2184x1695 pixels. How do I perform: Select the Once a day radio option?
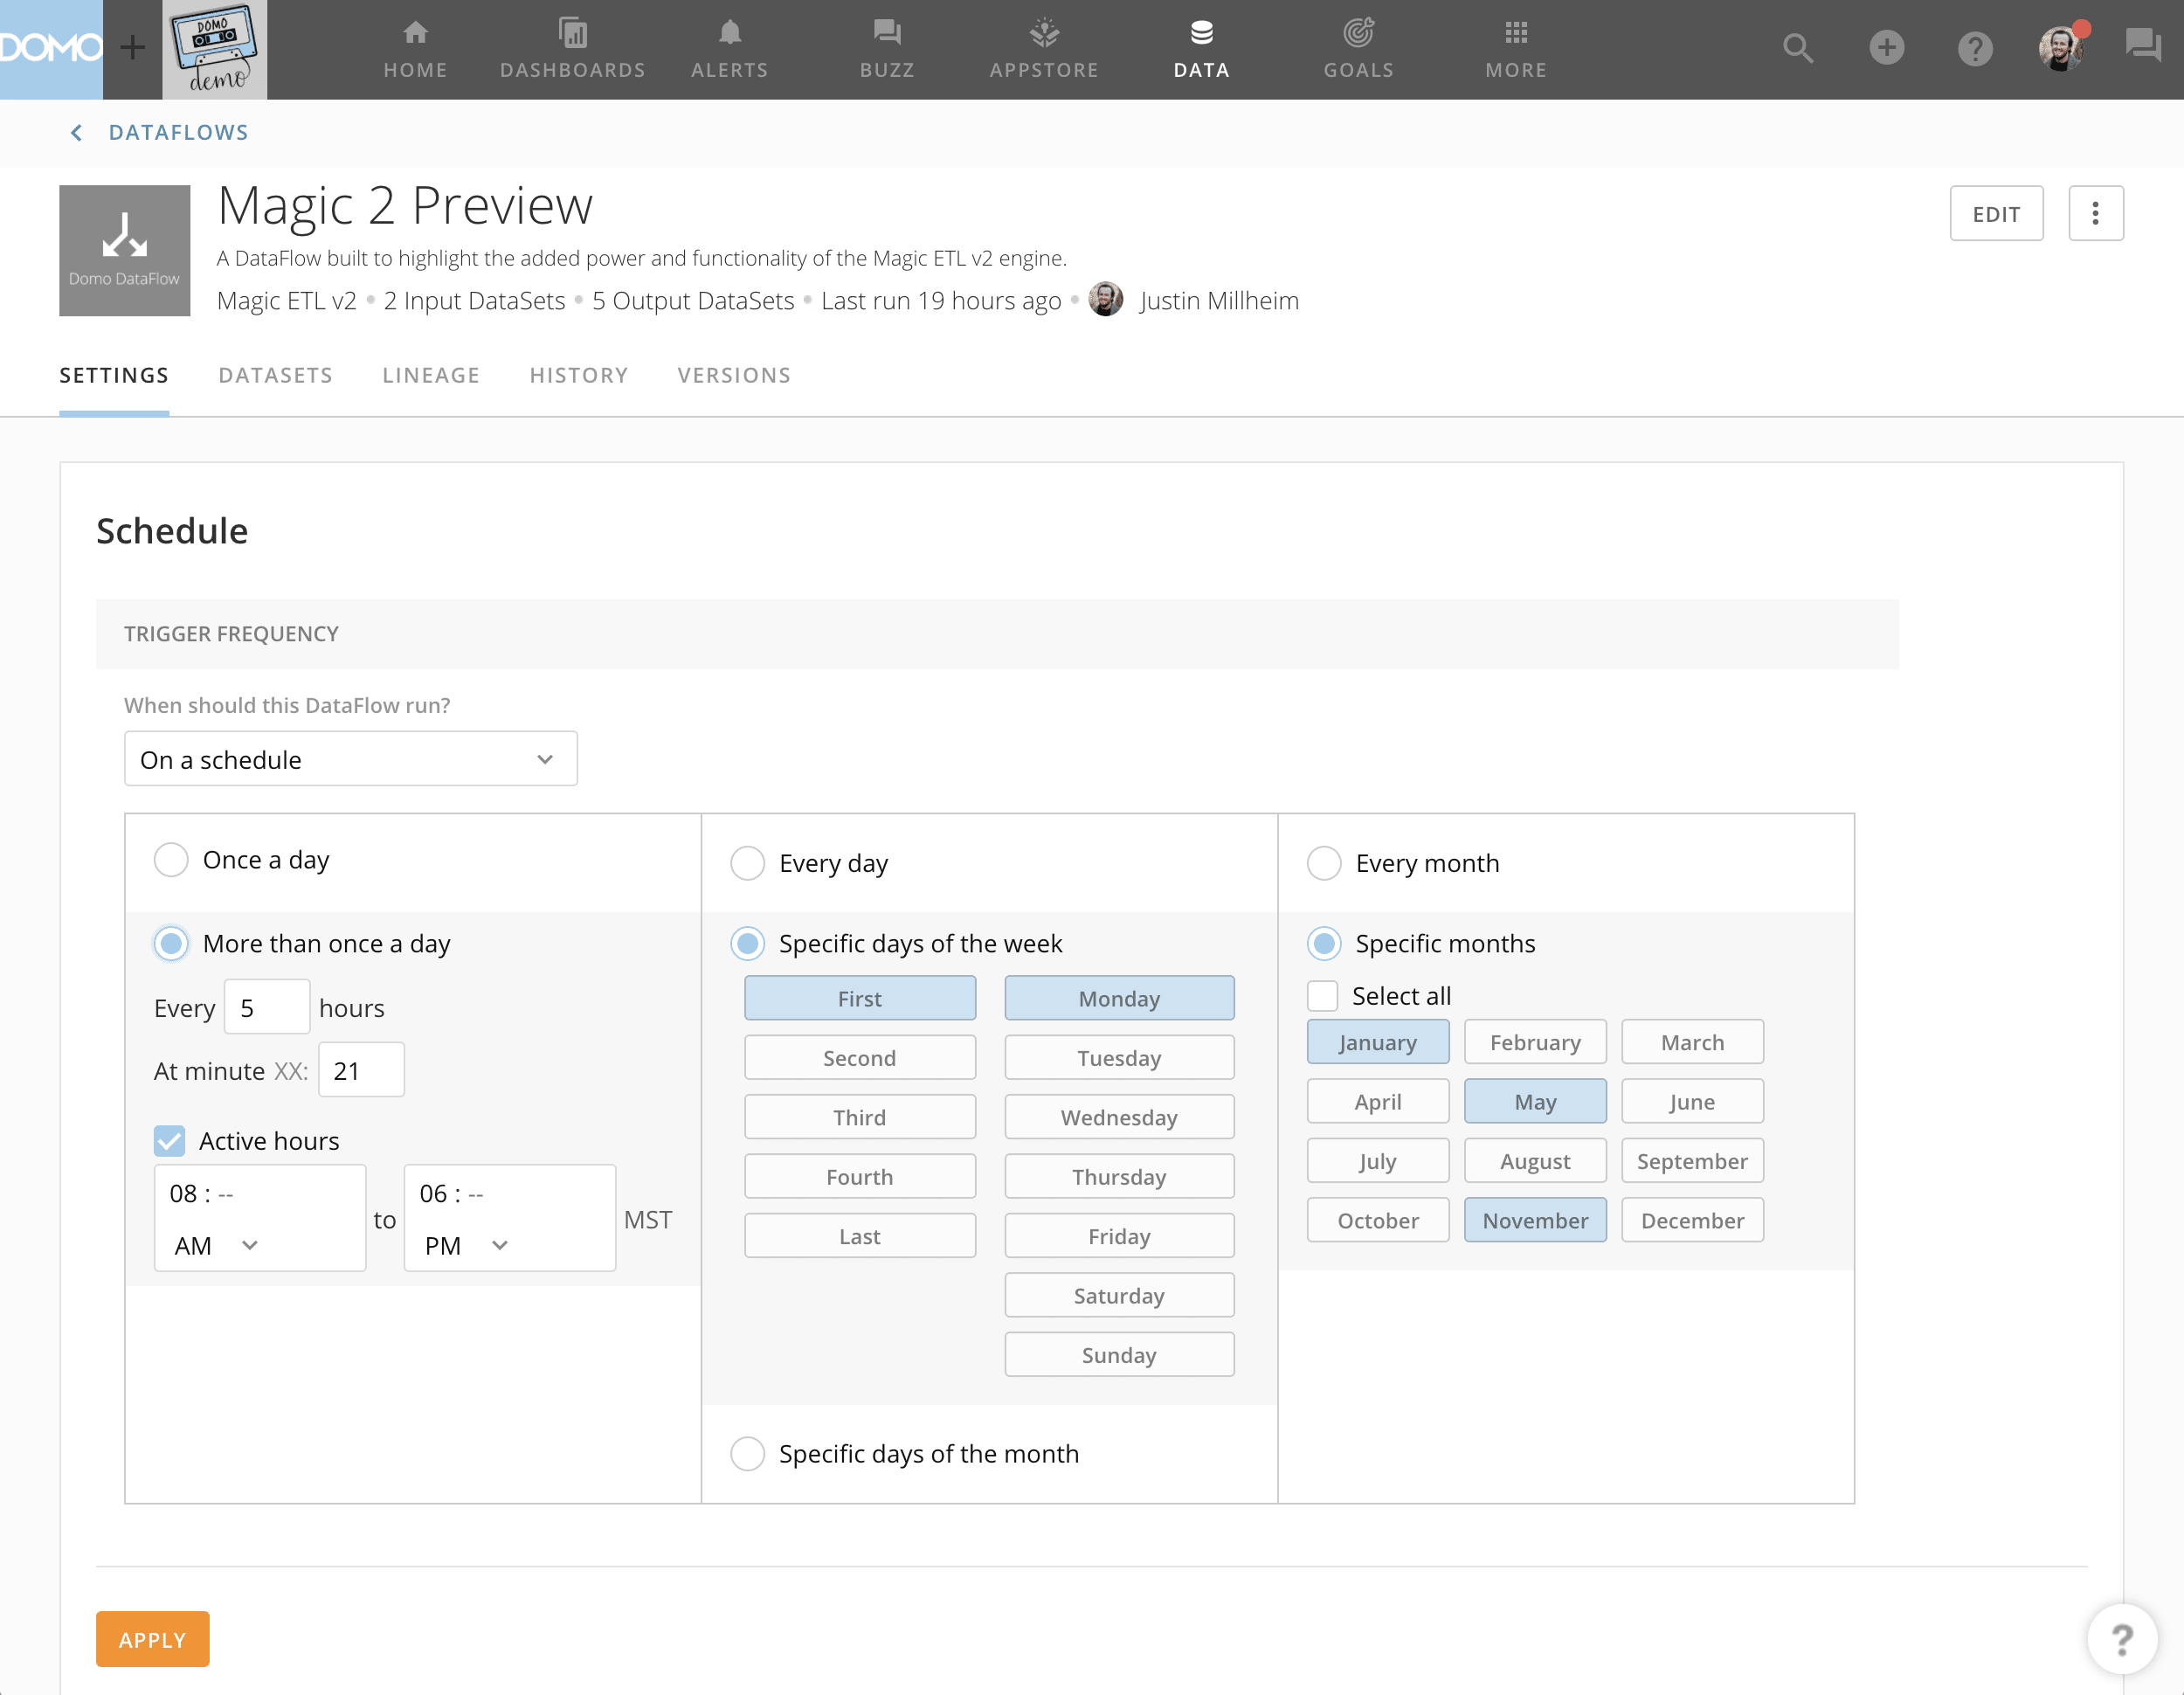click(x=171, y=860)
